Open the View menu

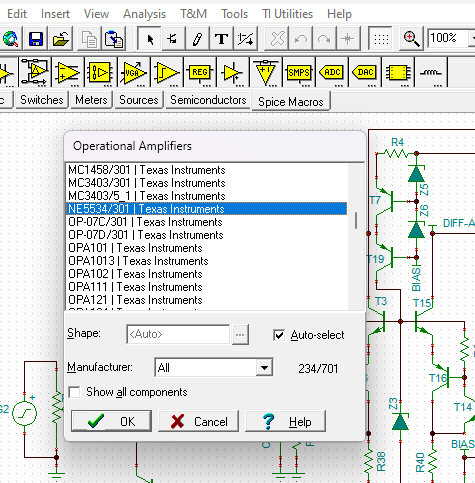click(x=96, y=14)
